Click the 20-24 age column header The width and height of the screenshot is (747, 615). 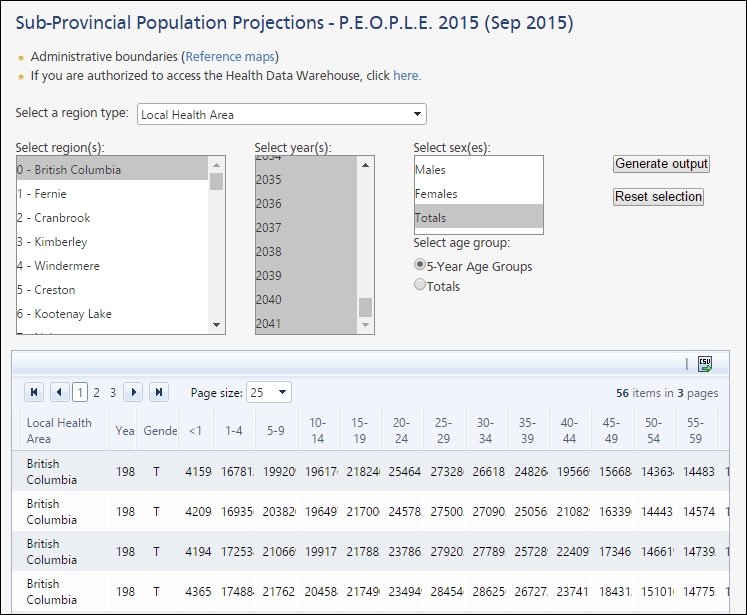point(402,430)
